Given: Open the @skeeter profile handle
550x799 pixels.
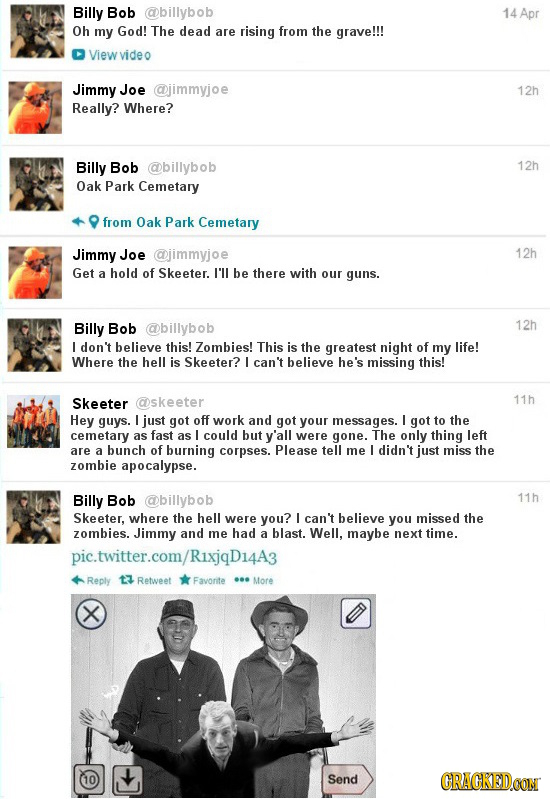Looking at the screenshot, I should (x=170, y=403).
